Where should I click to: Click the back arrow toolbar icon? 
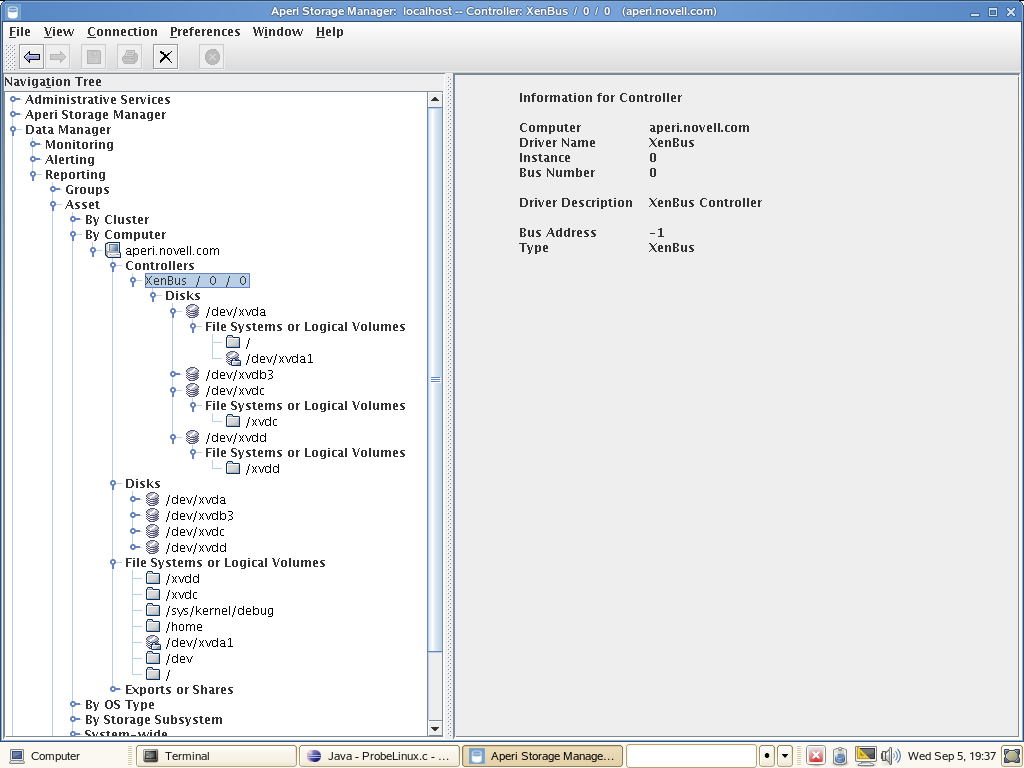(32, 57)
